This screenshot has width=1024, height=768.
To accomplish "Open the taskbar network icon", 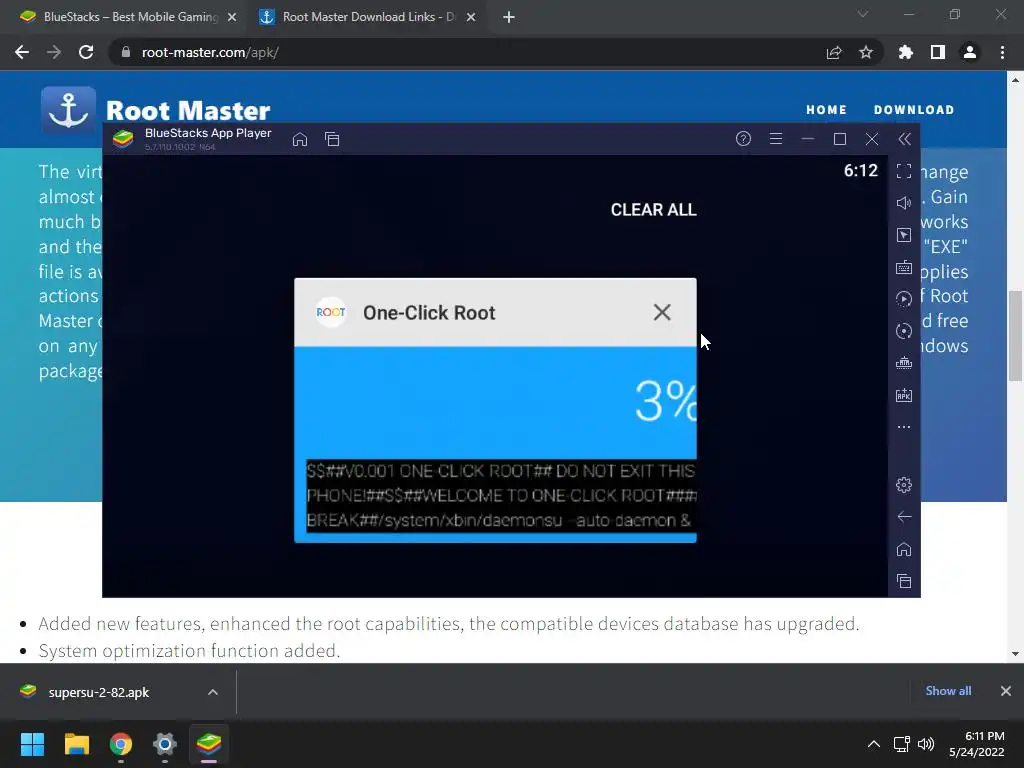I will pos(902,744).
